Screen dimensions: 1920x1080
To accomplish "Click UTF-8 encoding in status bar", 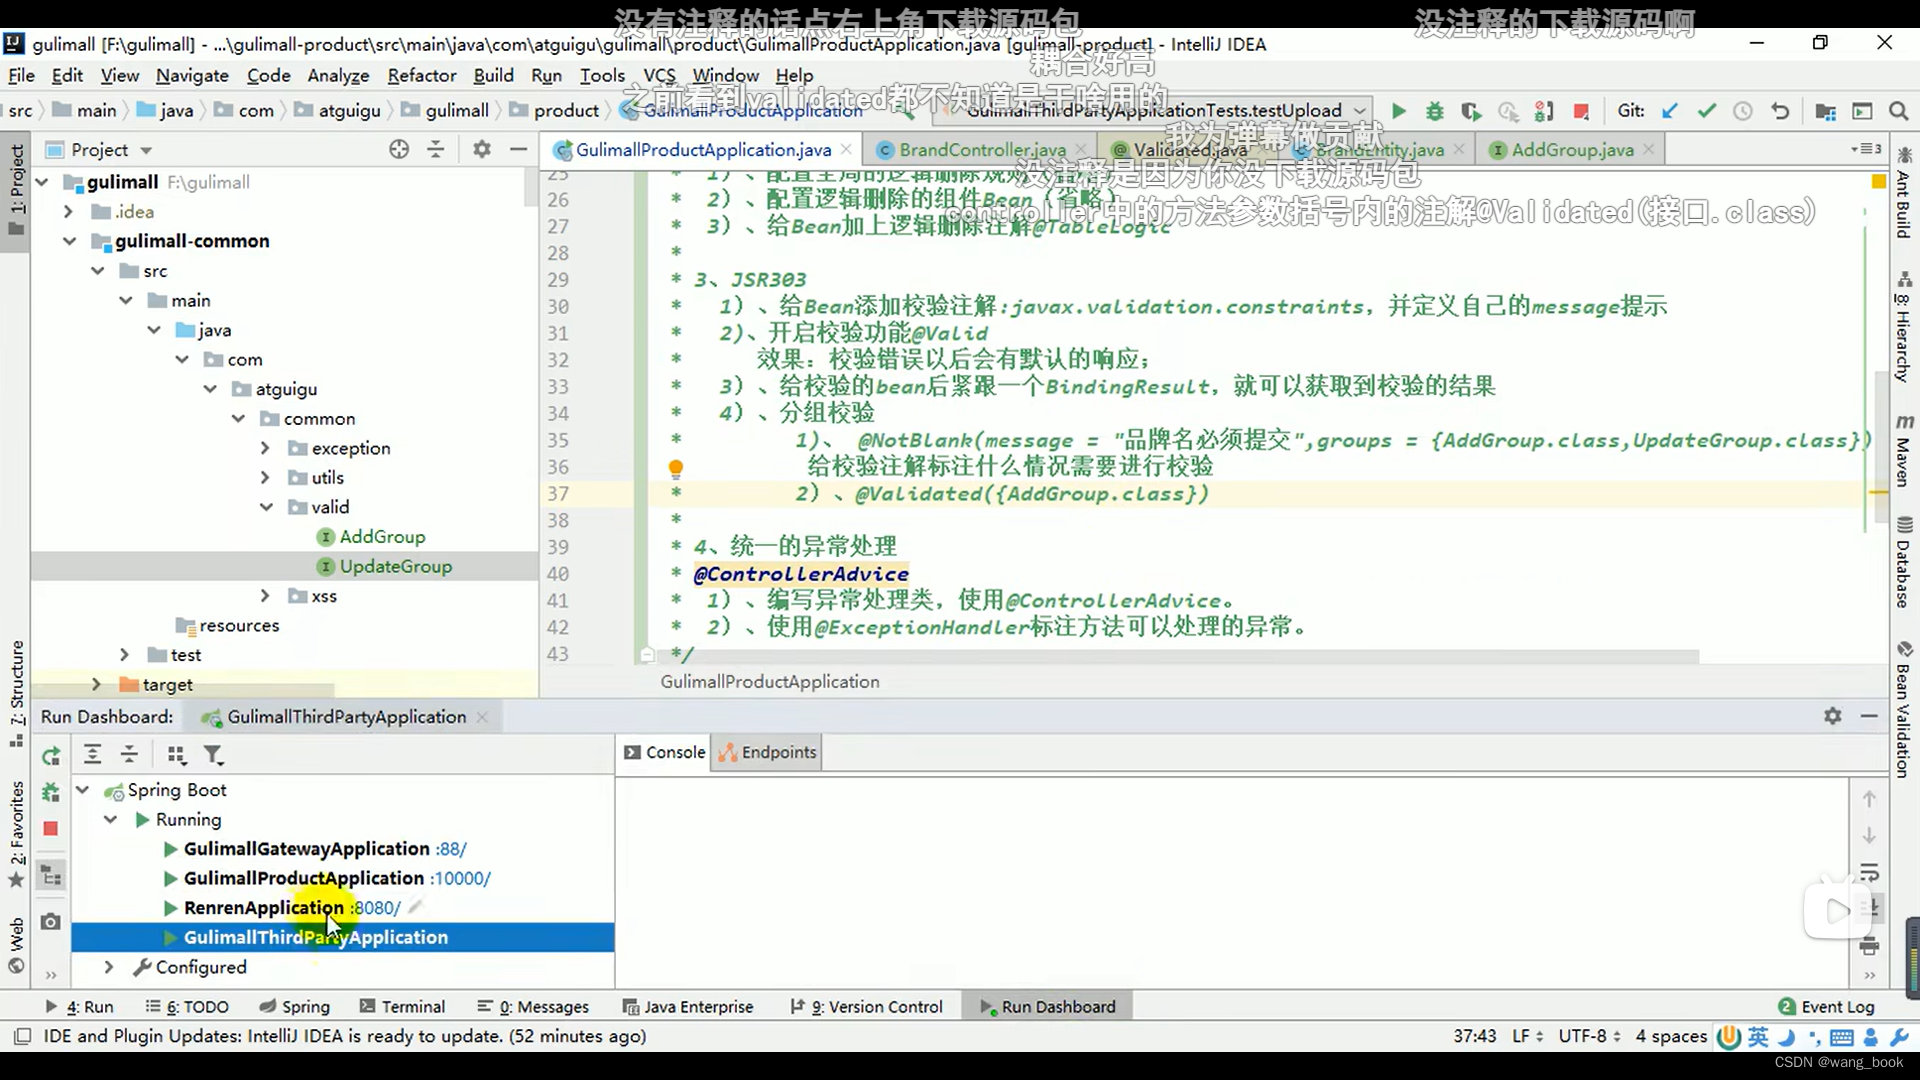I will tap(1589, 1036).
